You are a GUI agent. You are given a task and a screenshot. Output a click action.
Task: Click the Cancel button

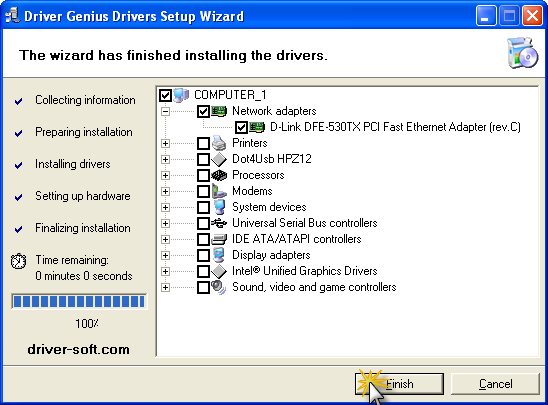[496, 384]
